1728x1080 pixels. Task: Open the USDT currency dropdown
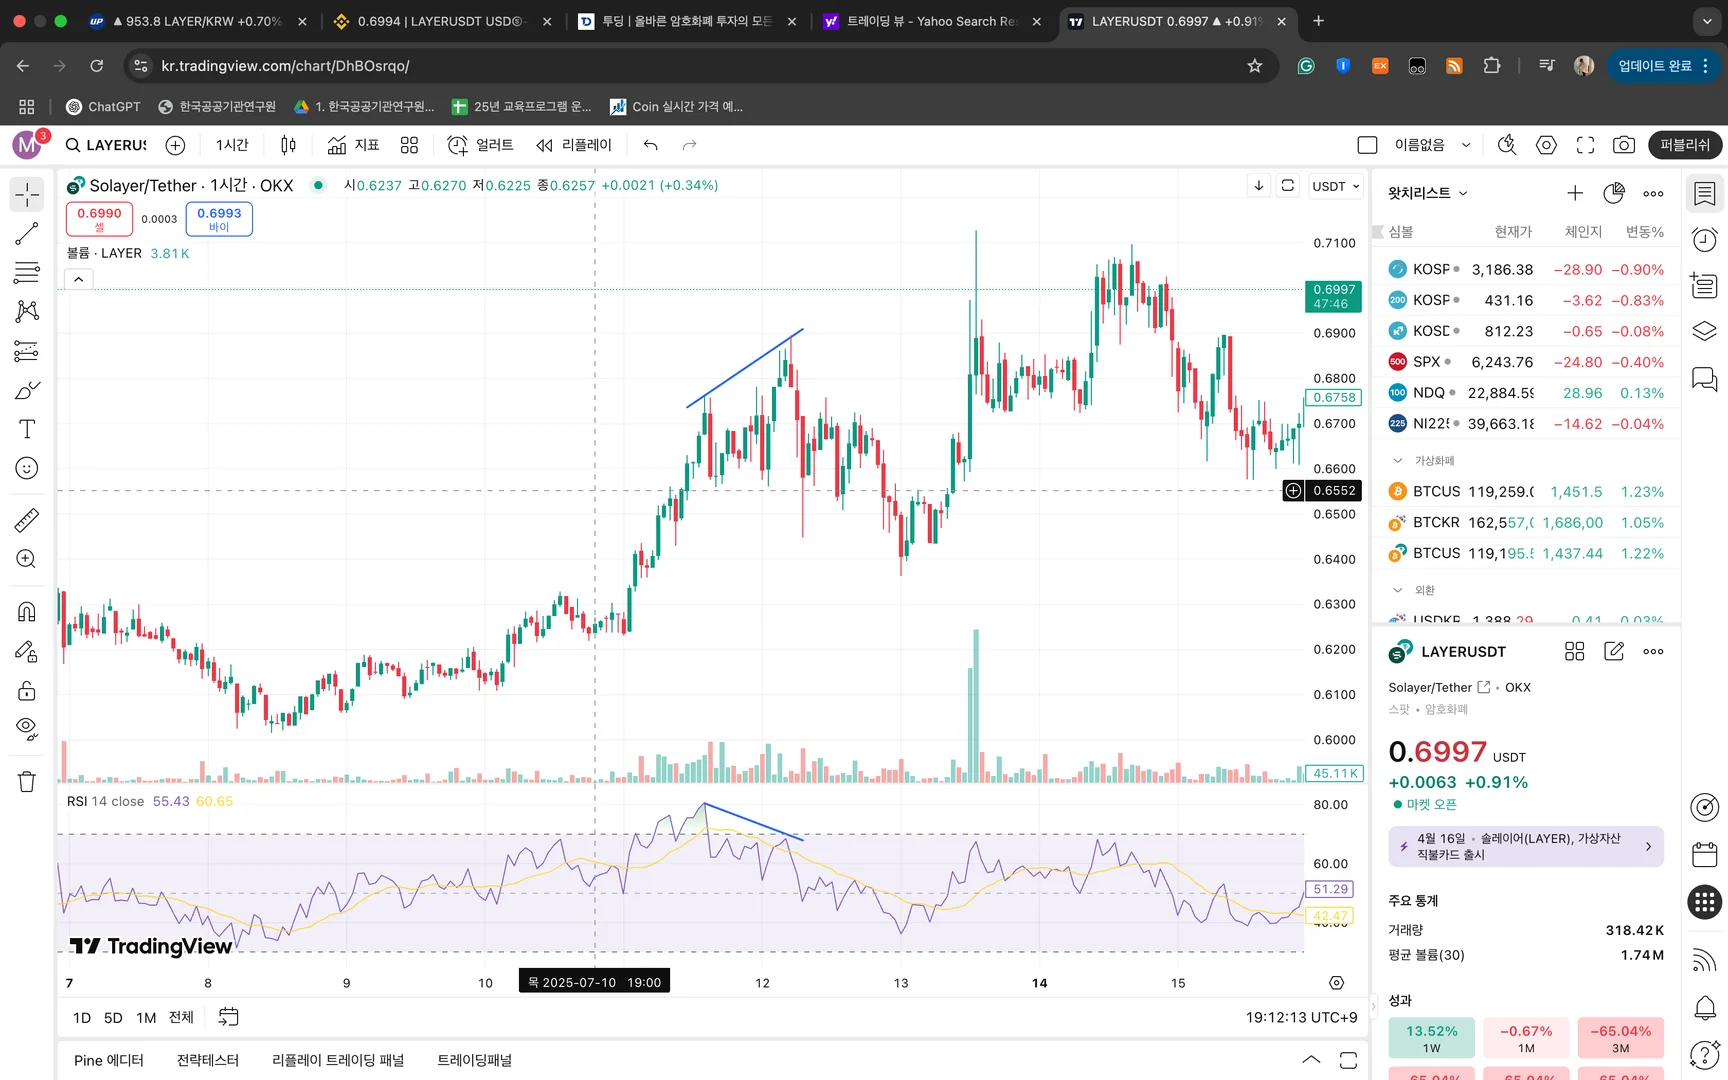1336,186
